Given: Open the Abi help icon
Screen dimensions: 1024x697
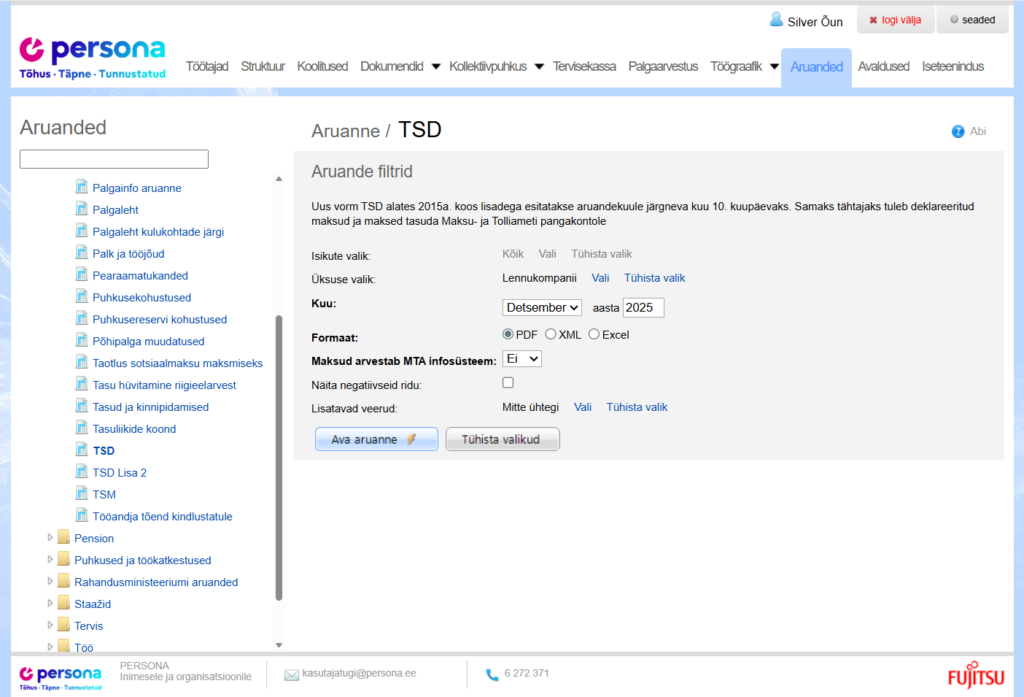Looking at the screenshot, I should tap(958, 132).
